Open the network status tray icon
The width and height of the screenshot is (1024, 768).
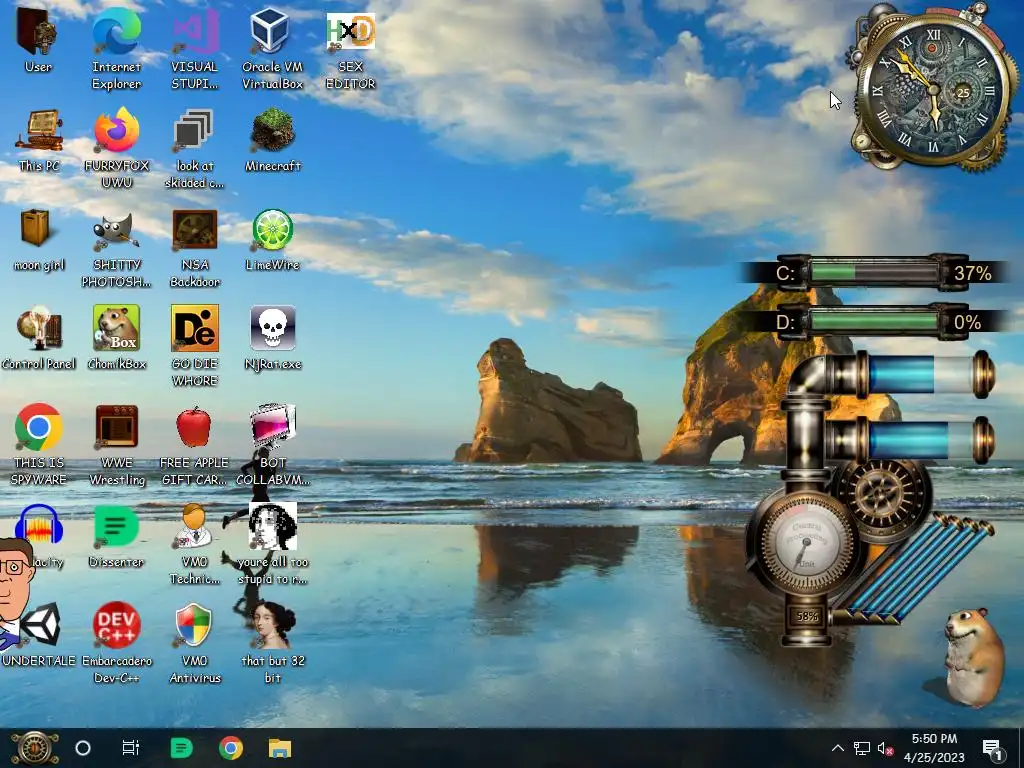tap(862, 748)
